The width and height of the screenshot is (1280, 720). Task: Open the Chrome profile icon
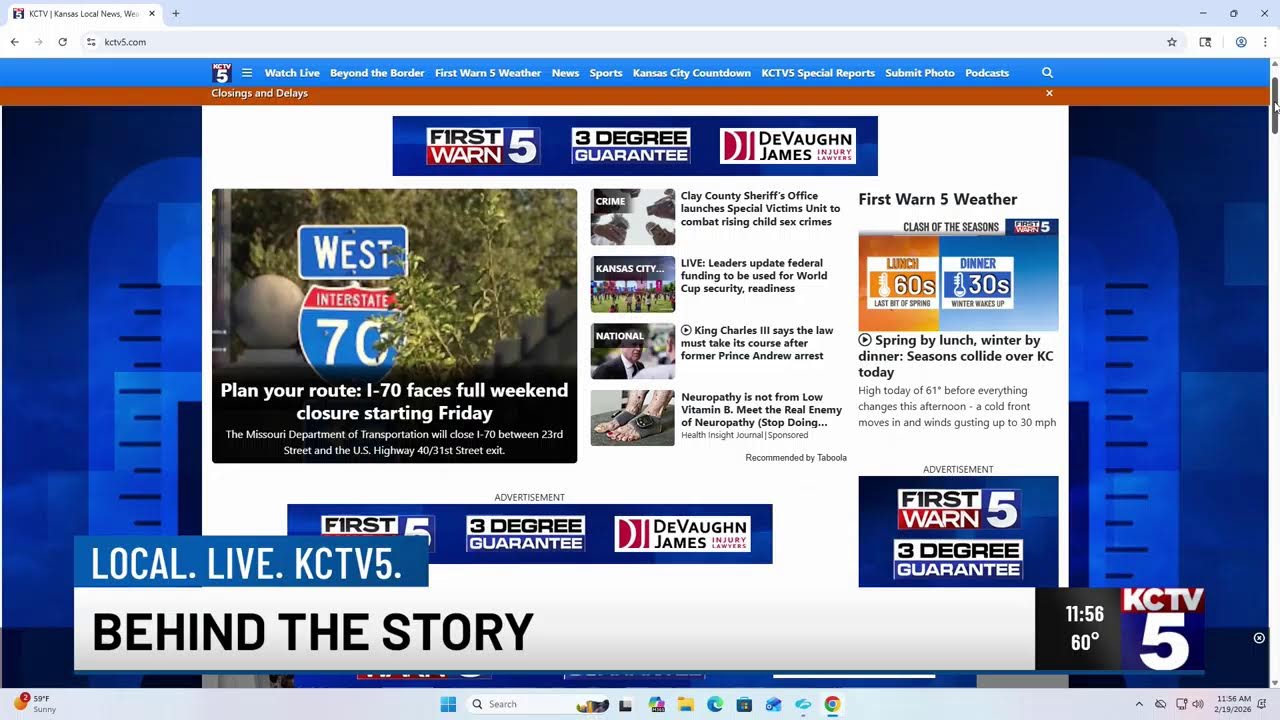tap(1241, 42)
